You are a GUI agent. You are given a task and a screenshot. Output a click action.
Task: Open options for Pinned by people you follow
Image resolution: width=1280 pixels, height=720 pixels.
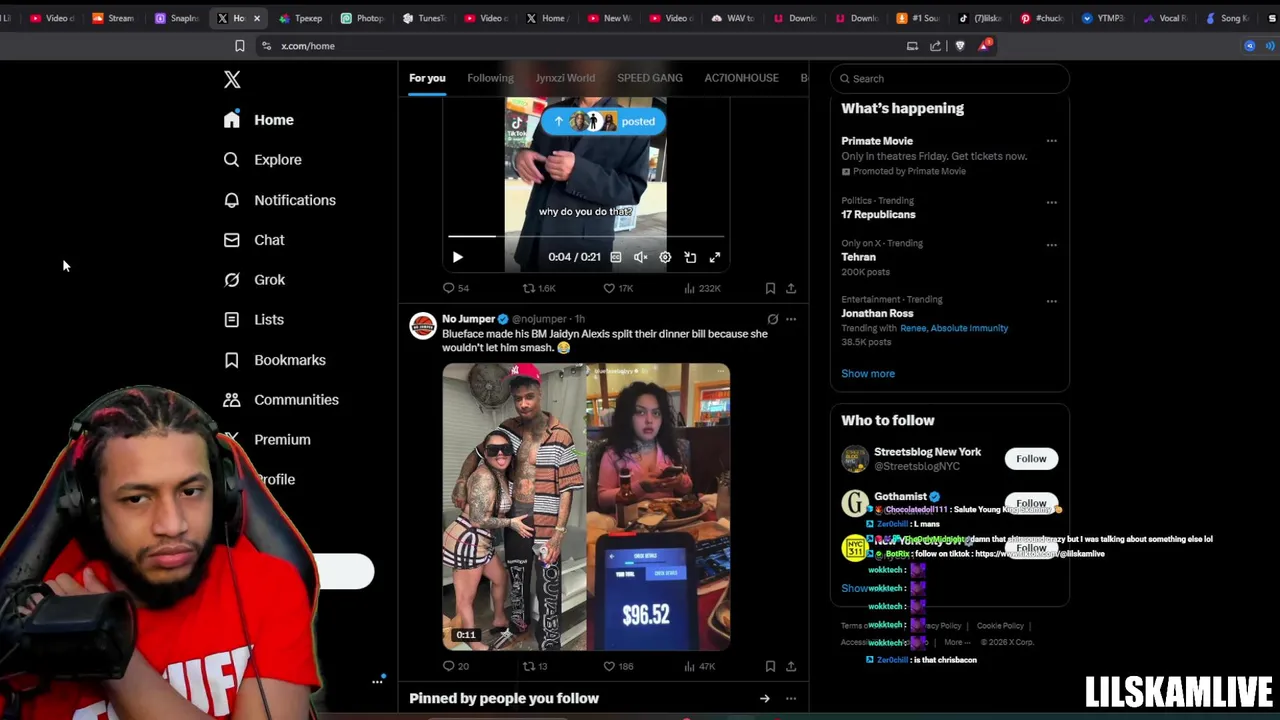[x=791, y=699]
